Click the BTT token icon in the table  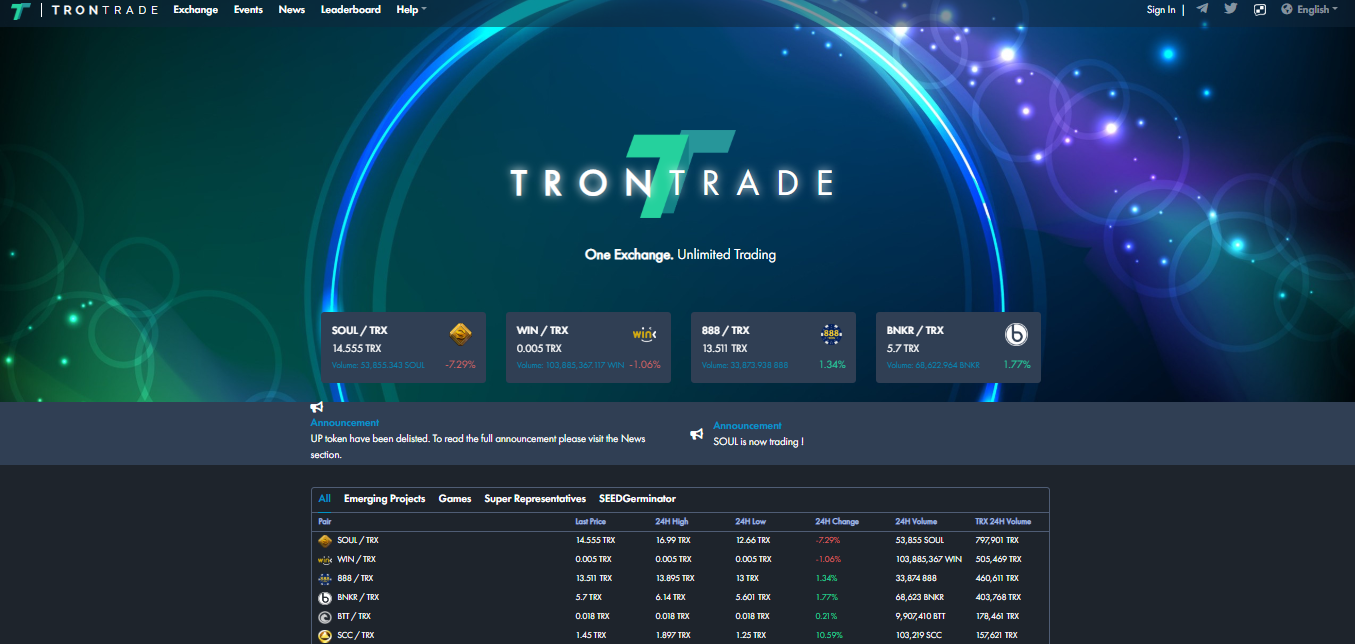pos(325,616)
